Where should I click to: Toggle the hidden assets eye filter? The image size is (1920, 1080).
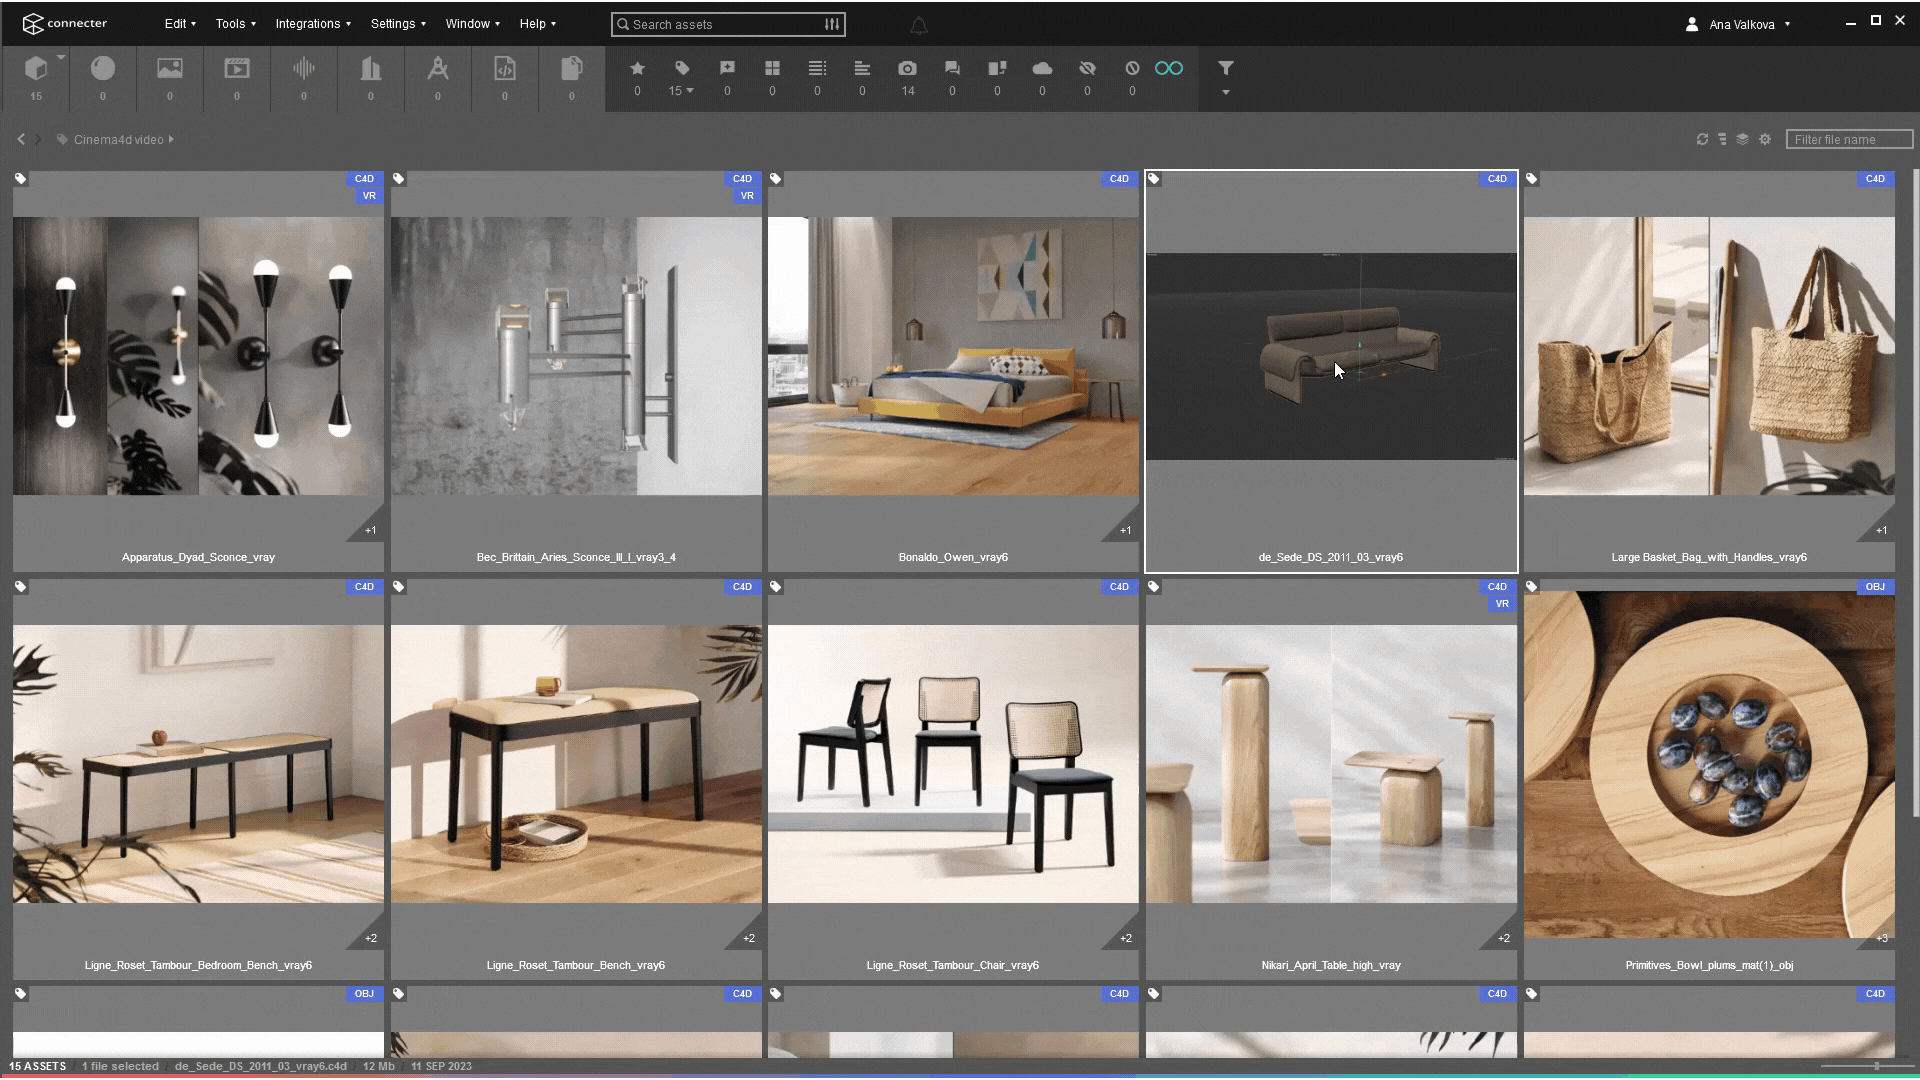1087,68
